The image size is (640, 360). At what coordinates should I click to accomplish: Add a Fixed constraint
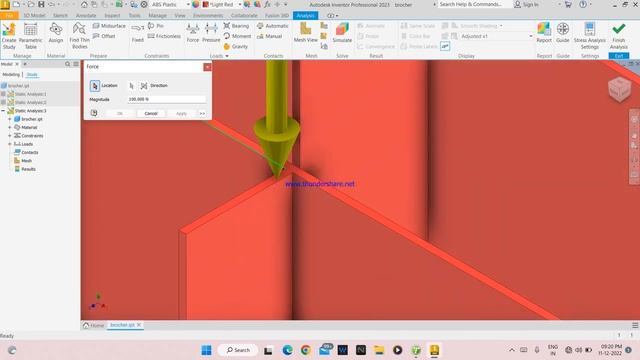point(138,33)
